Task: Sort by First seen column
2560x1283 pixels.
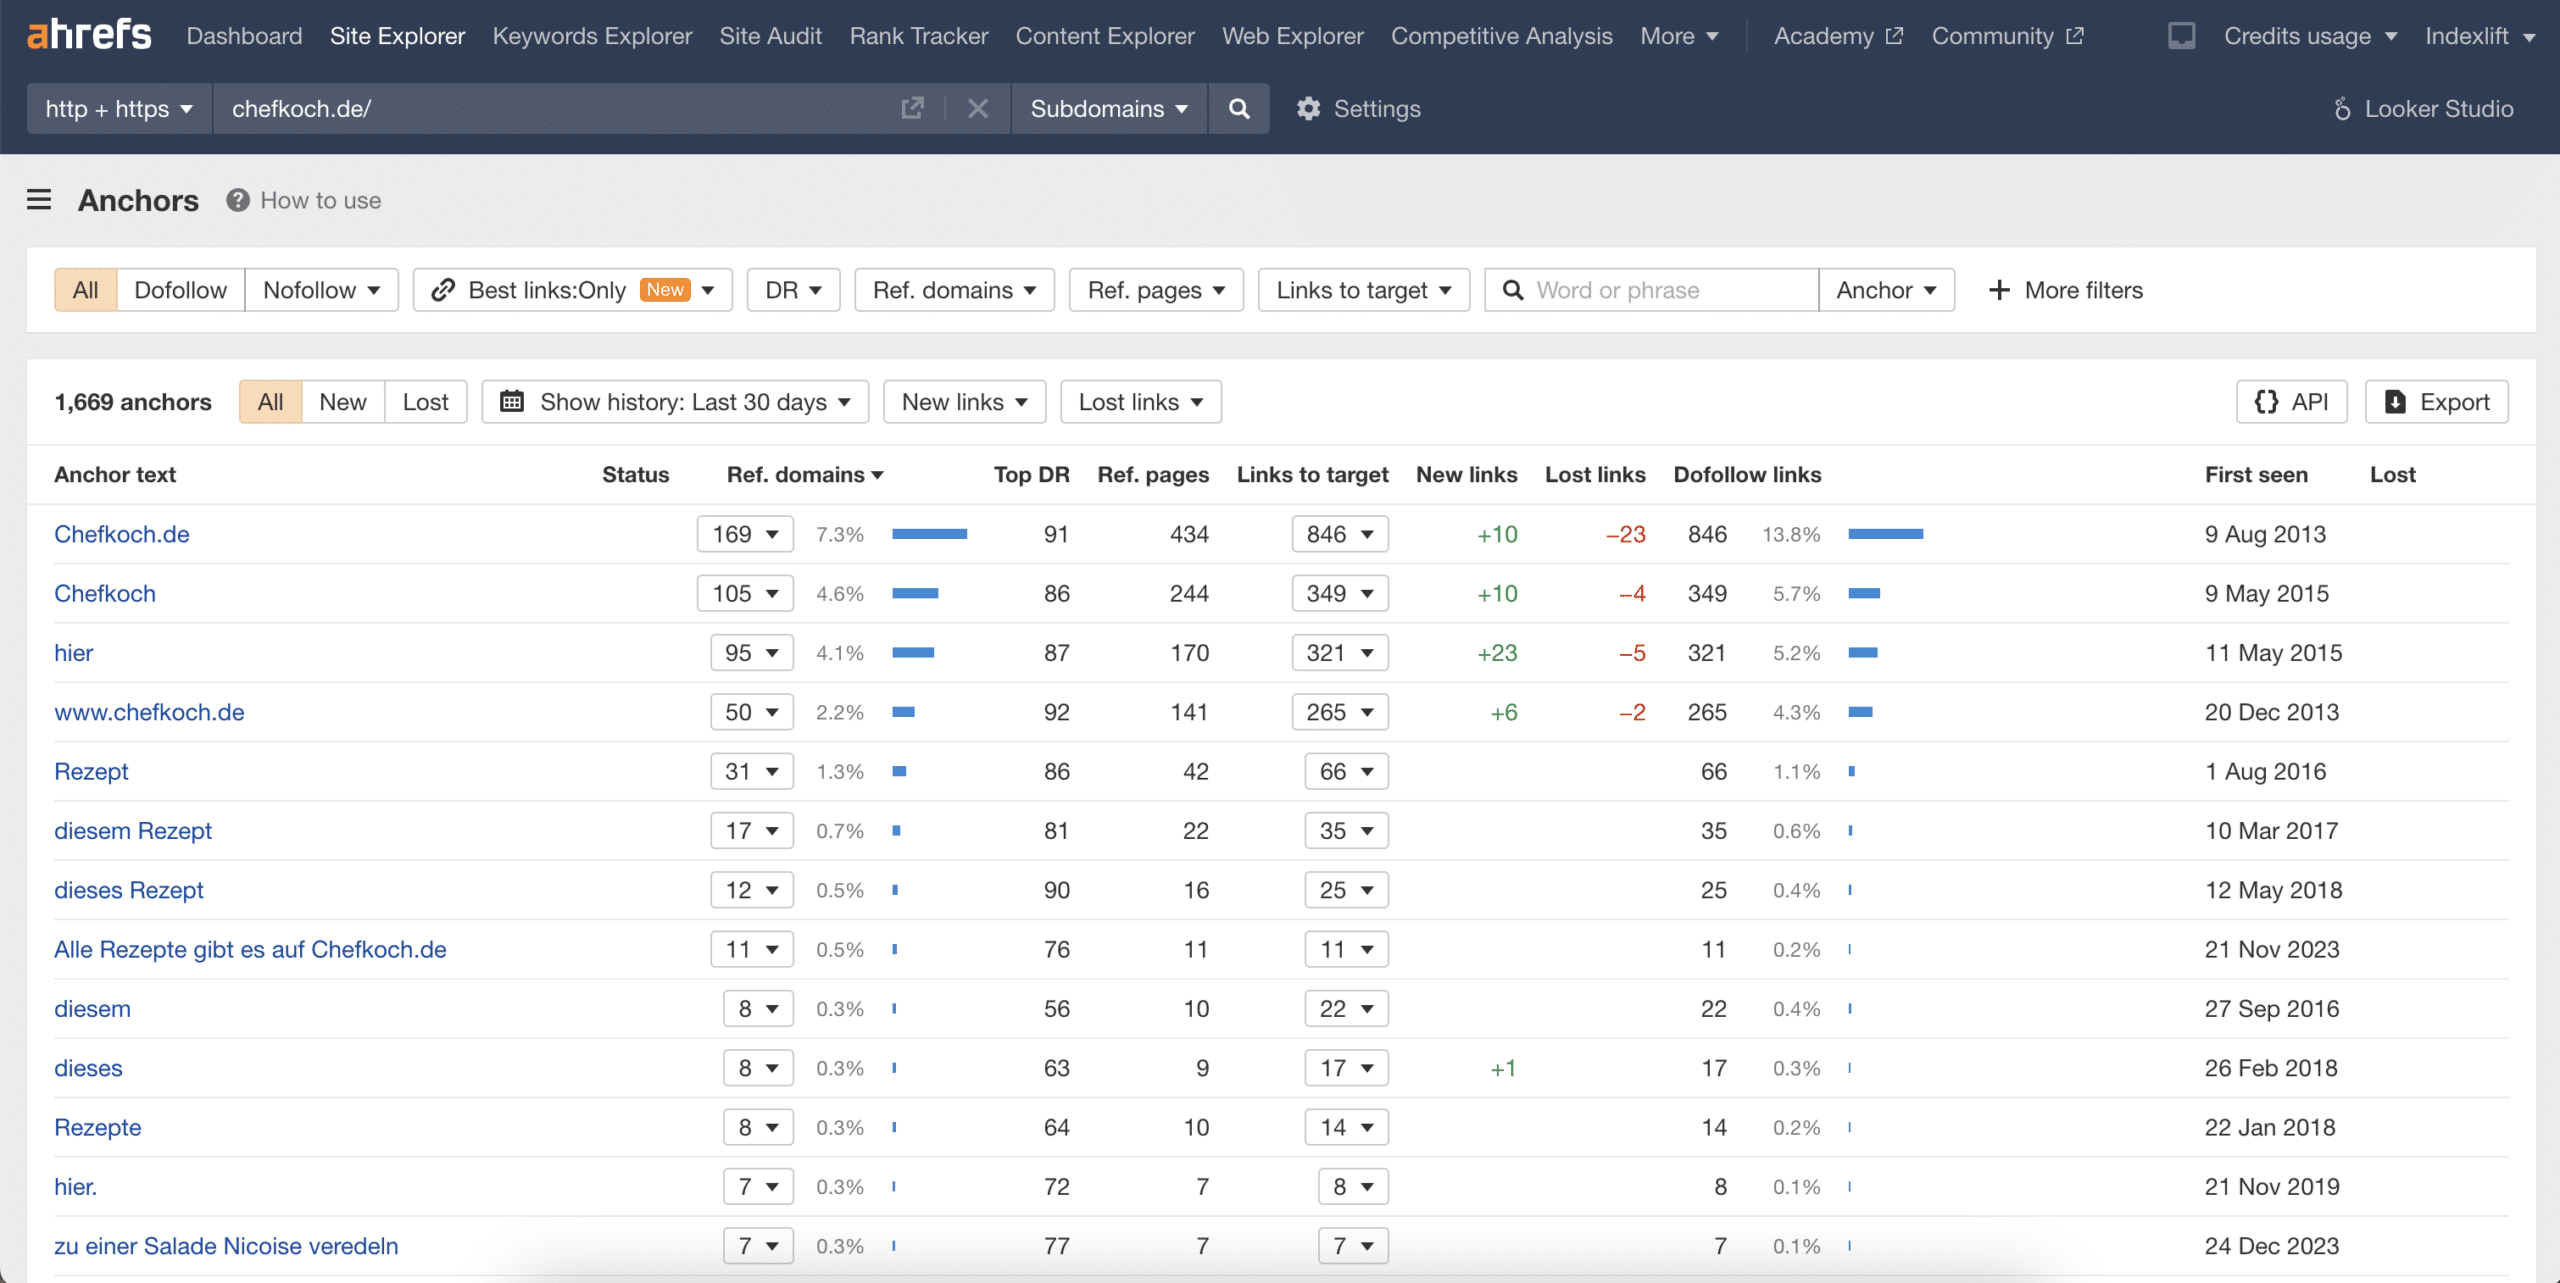Action: (2256, 475)
